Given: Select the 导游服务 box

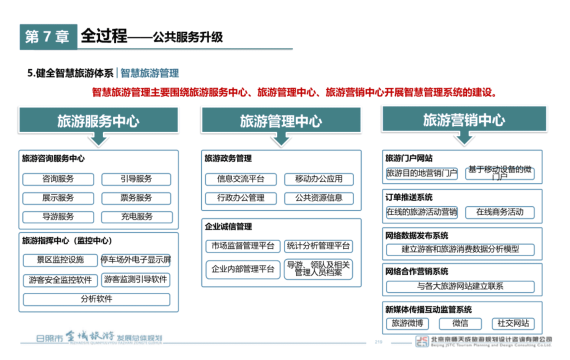Looking at the screenshot, I should click(x=58, y=217).
